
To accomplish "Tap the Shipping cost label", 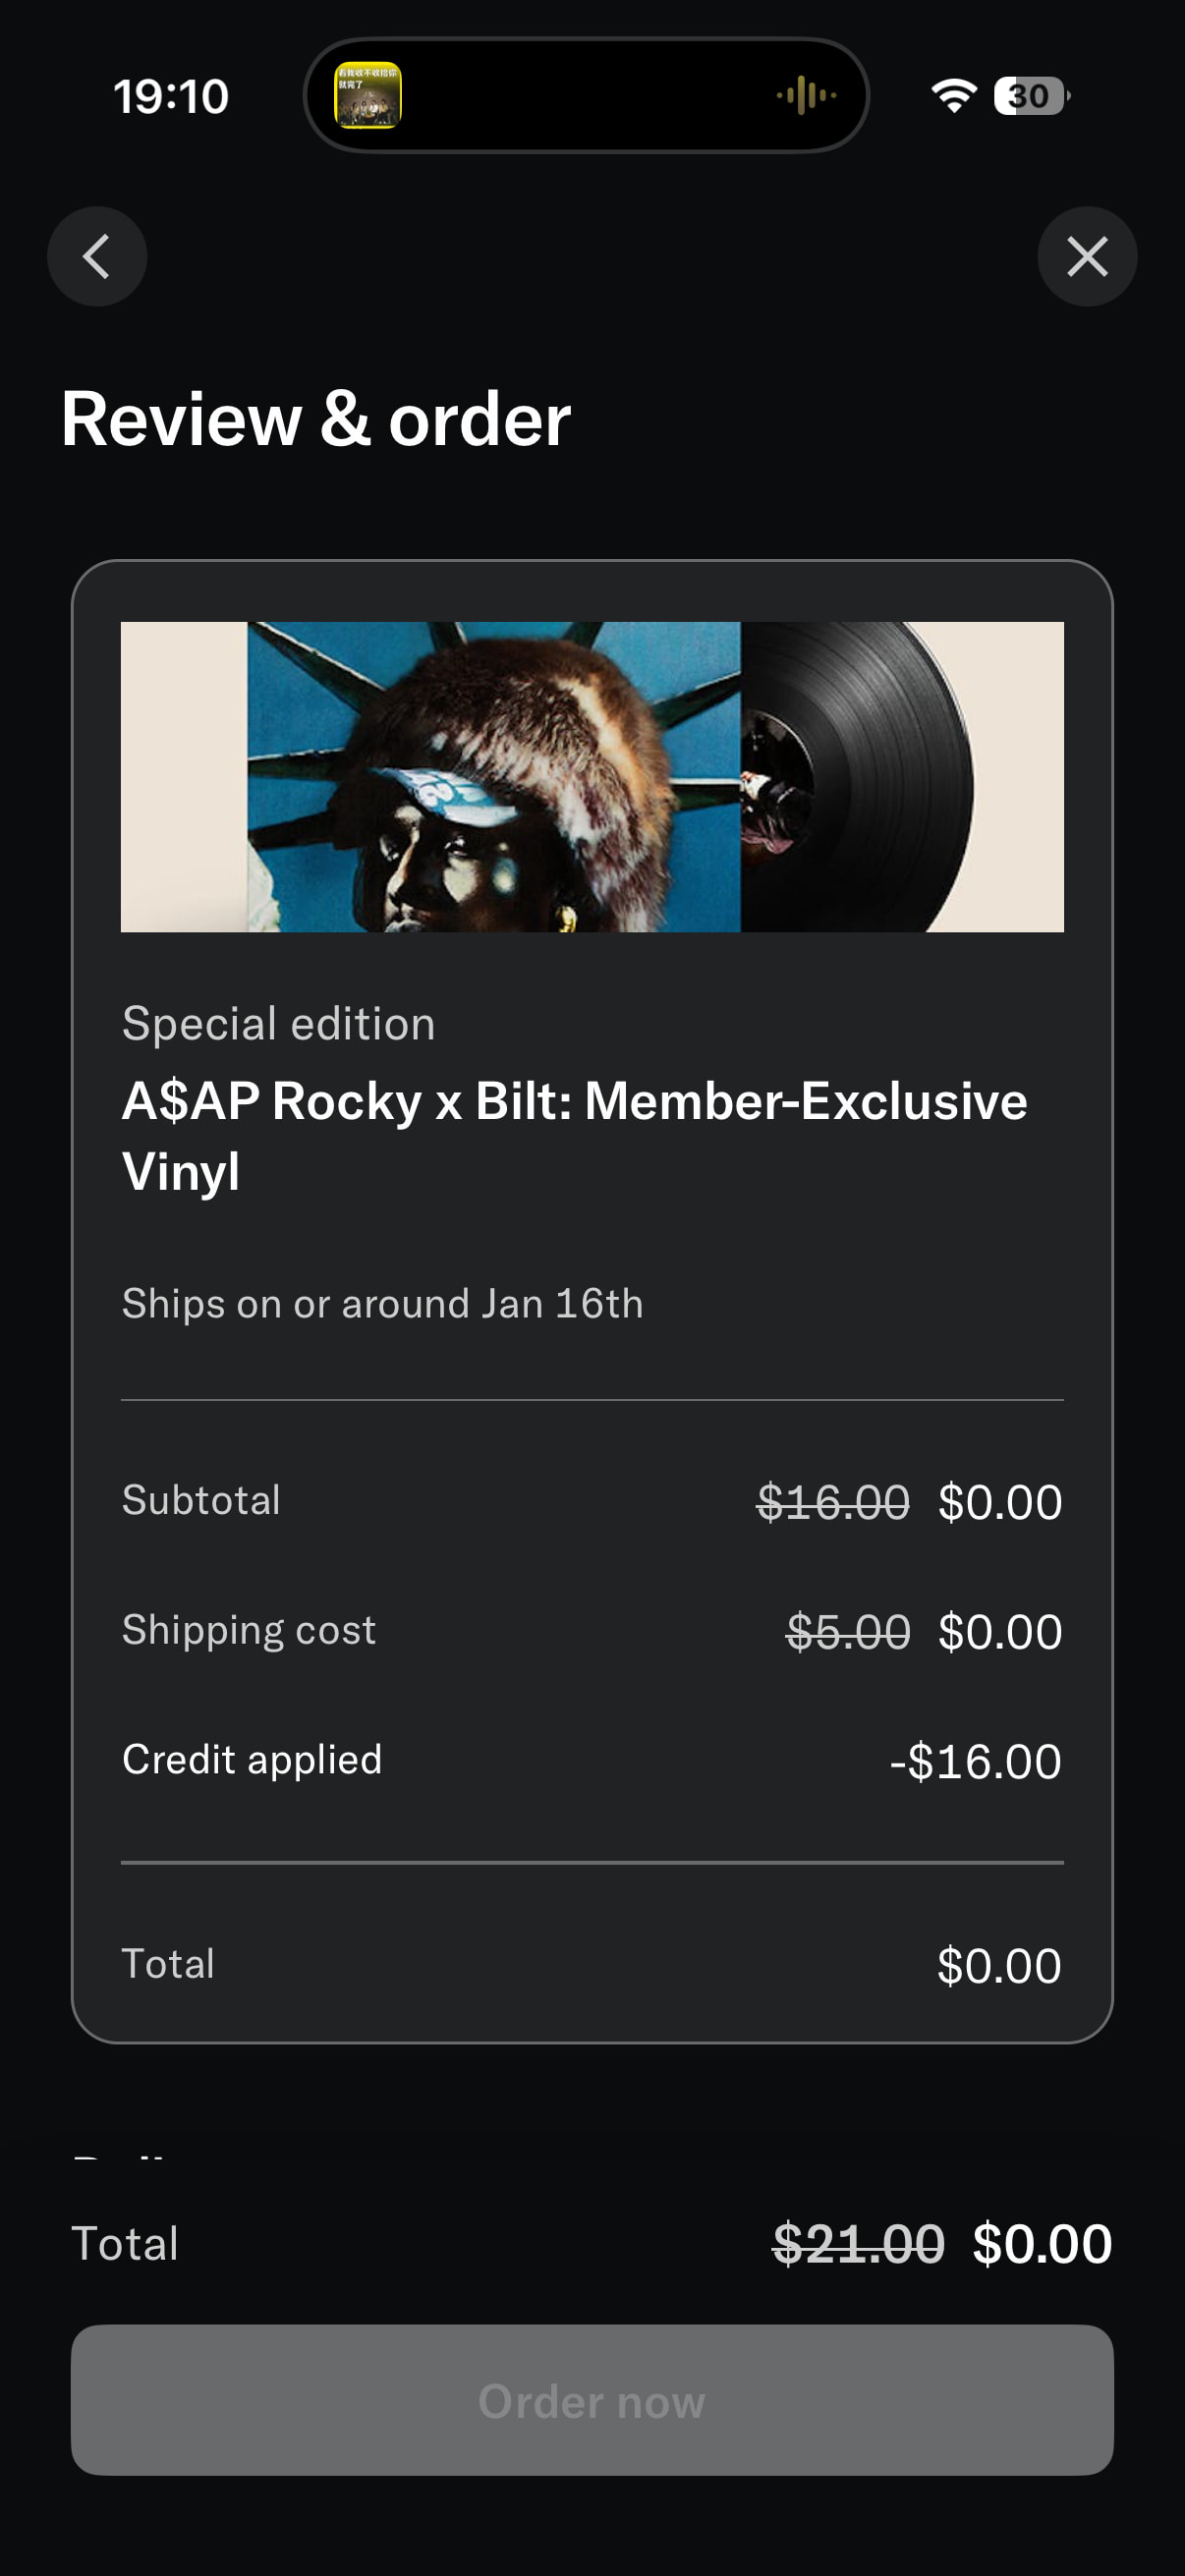I will 249,1630.
